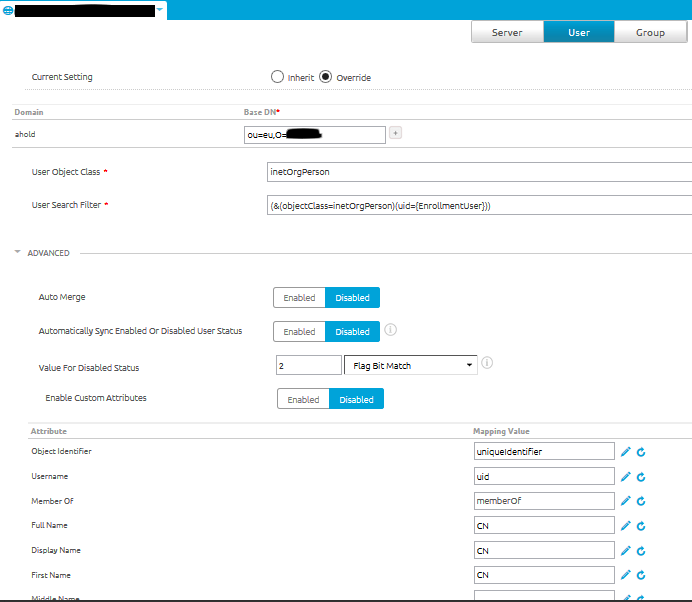Open the Flag Bit Match dropdown
The height and width of the screenshot is (602, 692).
pos(411,366)
